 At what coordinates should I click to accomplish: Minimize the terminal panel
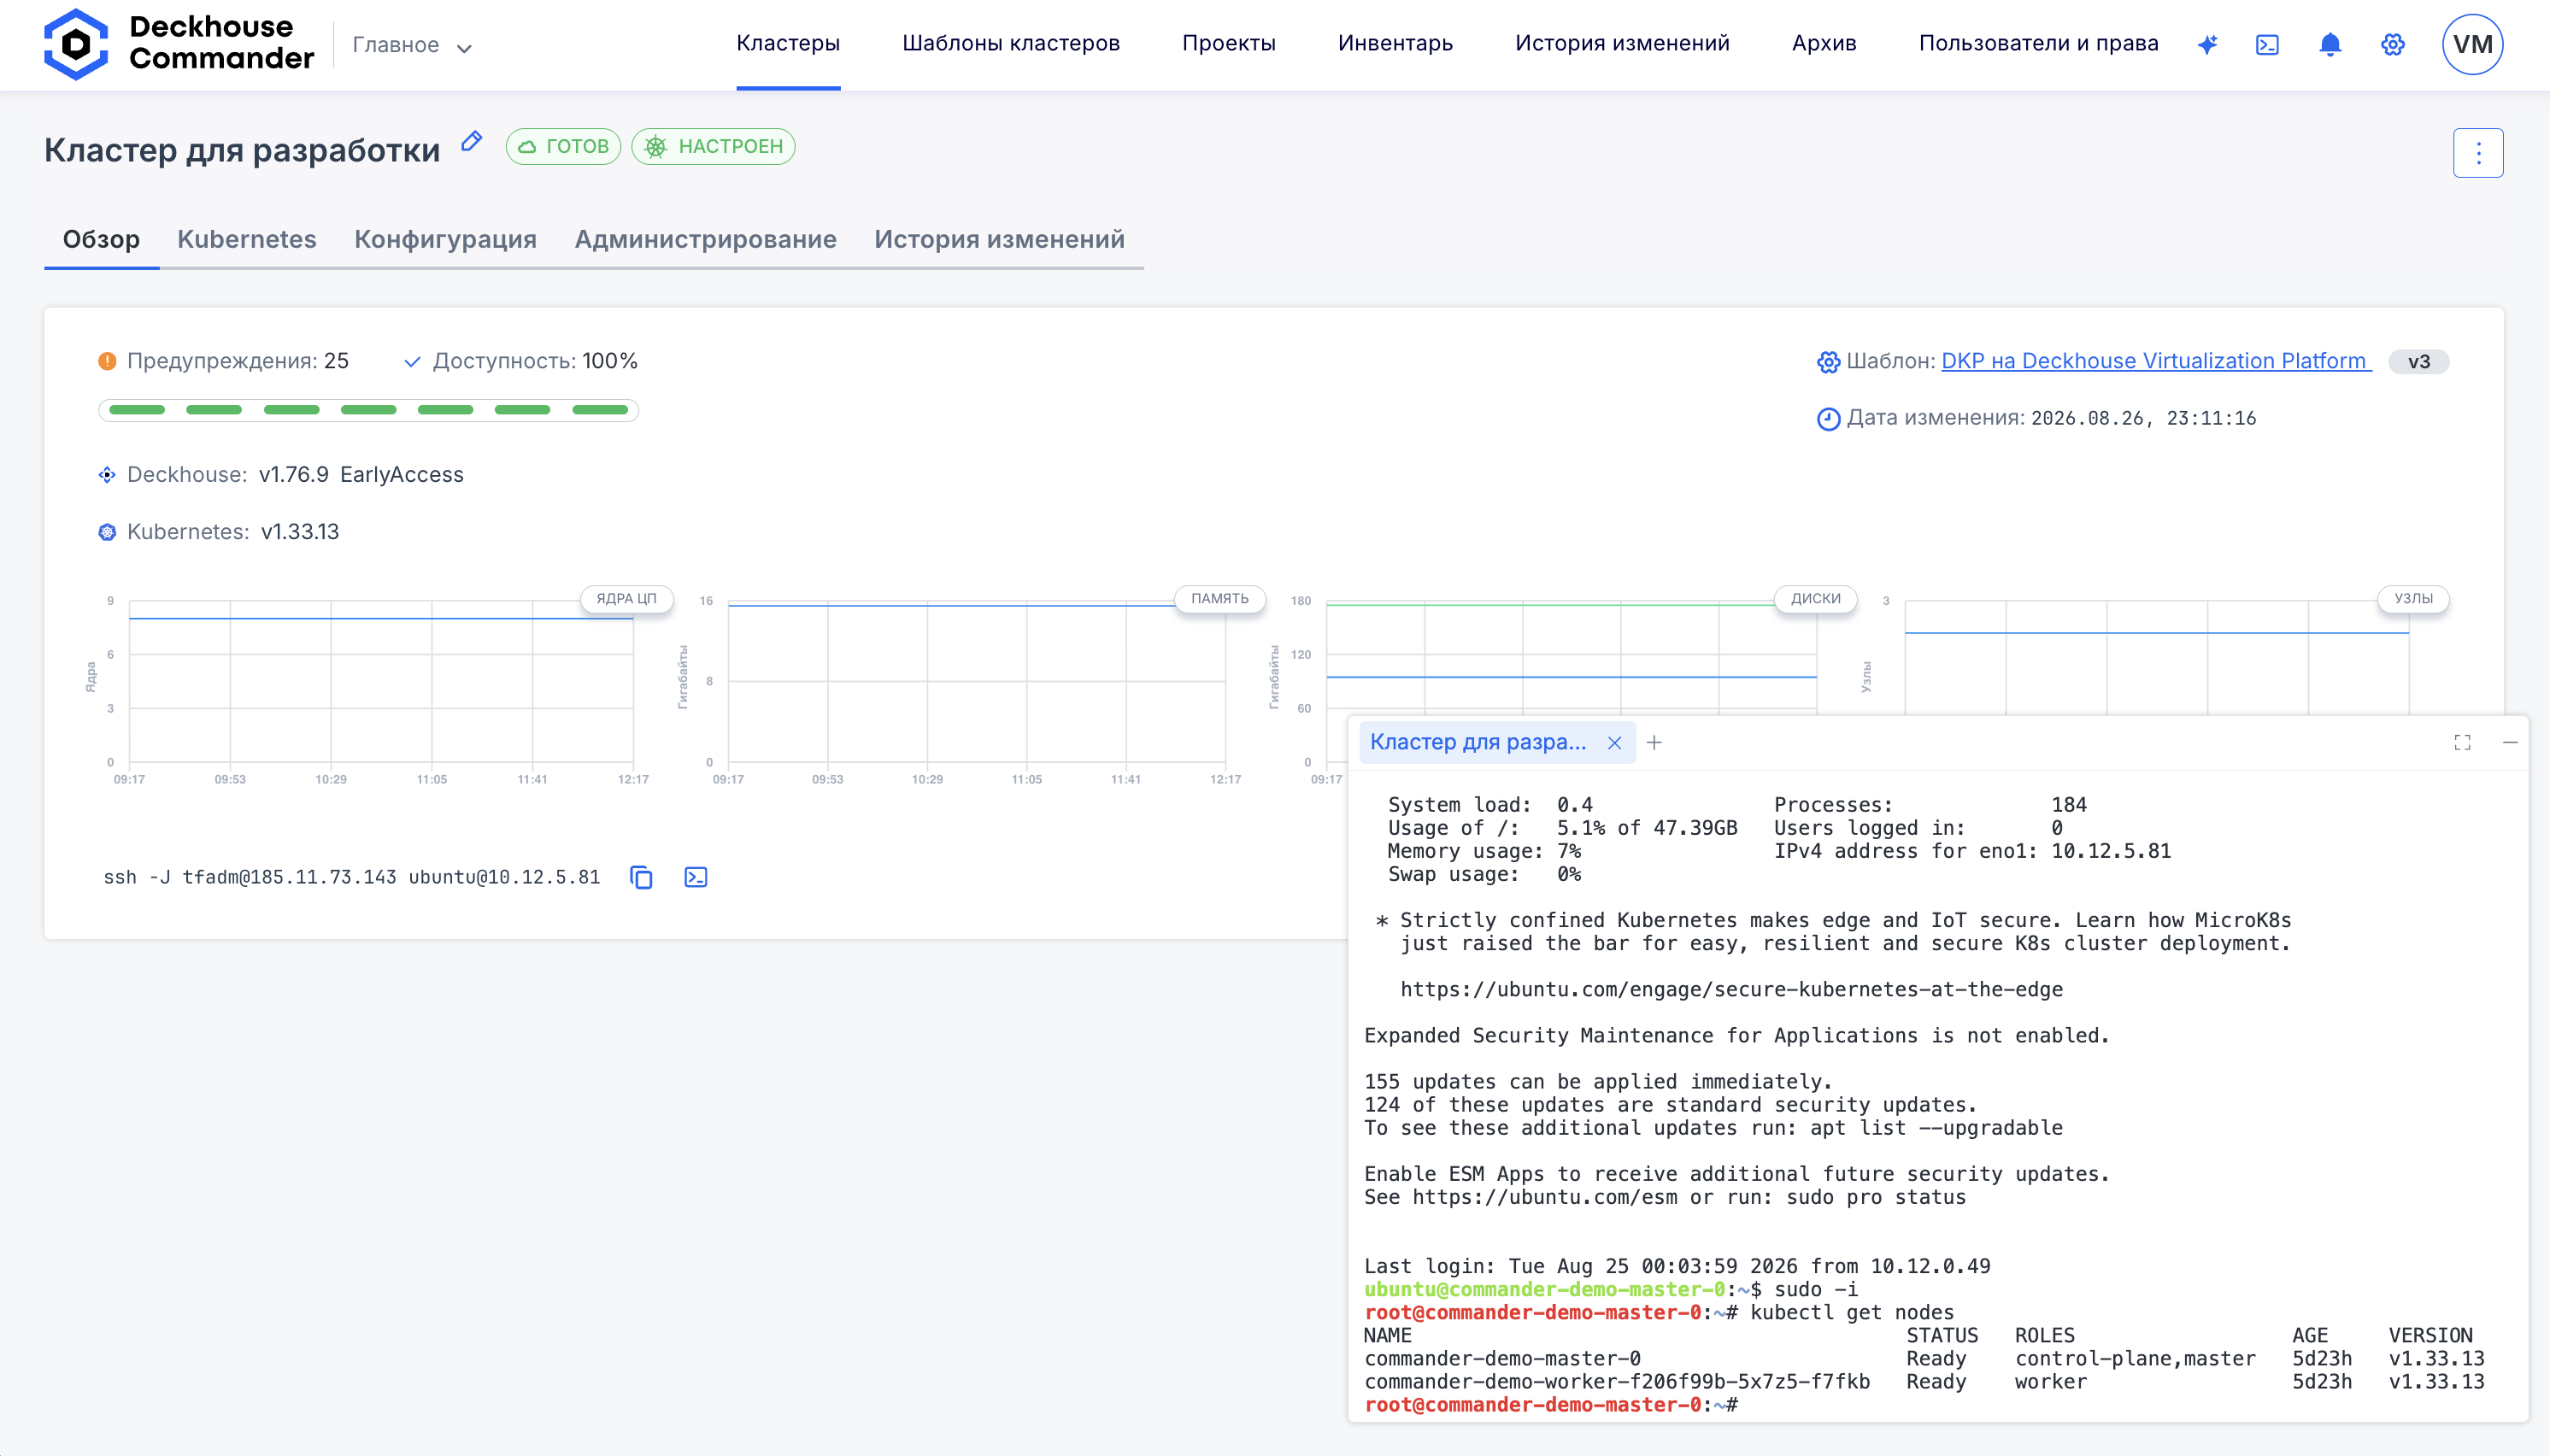pos(2510,742)
